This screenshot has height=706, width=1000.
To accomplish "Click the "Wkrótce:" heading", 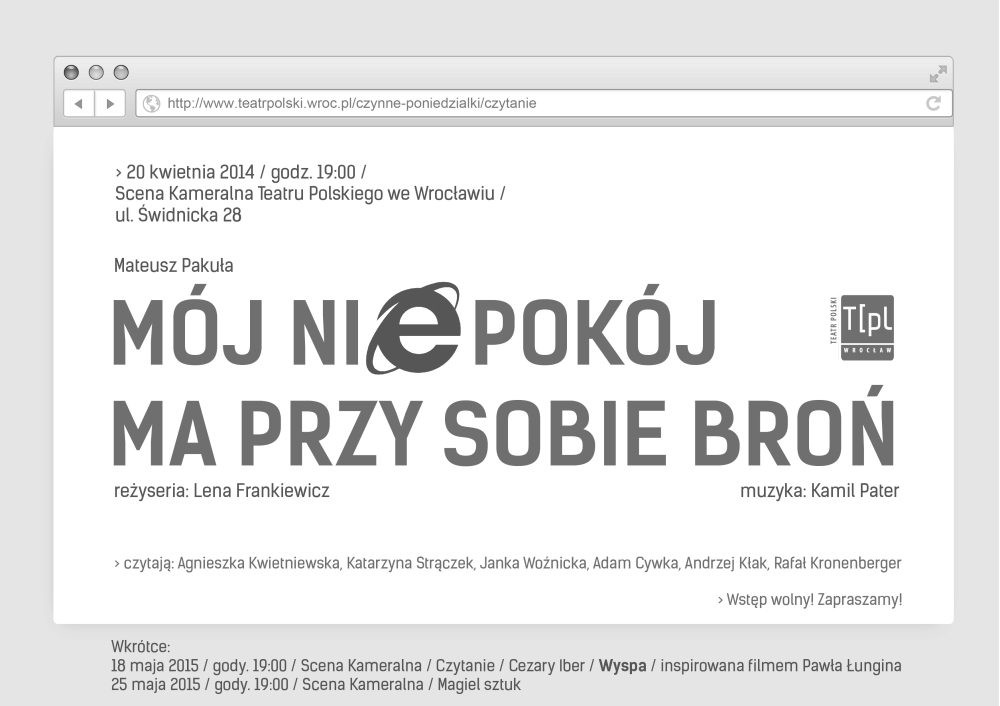I will 141,647.
